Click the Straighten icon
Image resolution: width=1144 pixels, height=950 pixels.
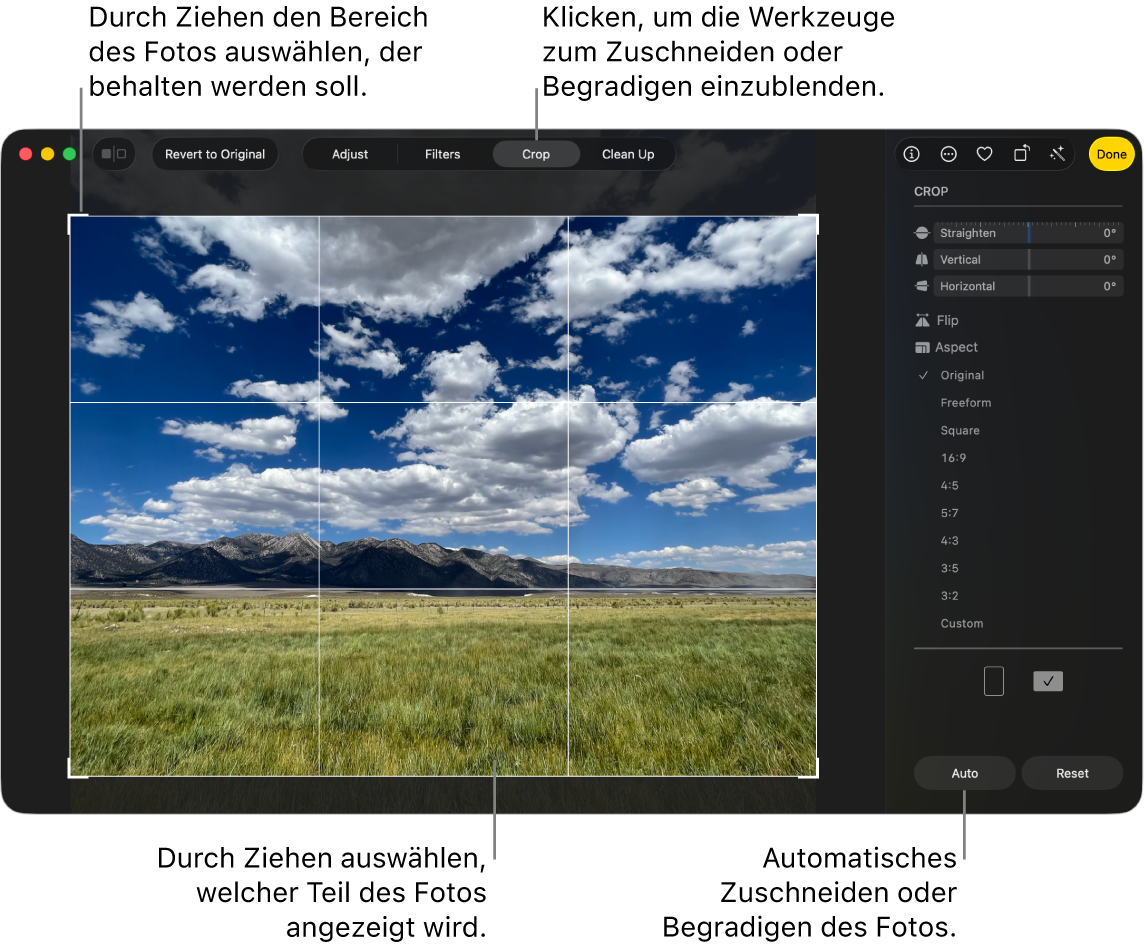[922, 233]
